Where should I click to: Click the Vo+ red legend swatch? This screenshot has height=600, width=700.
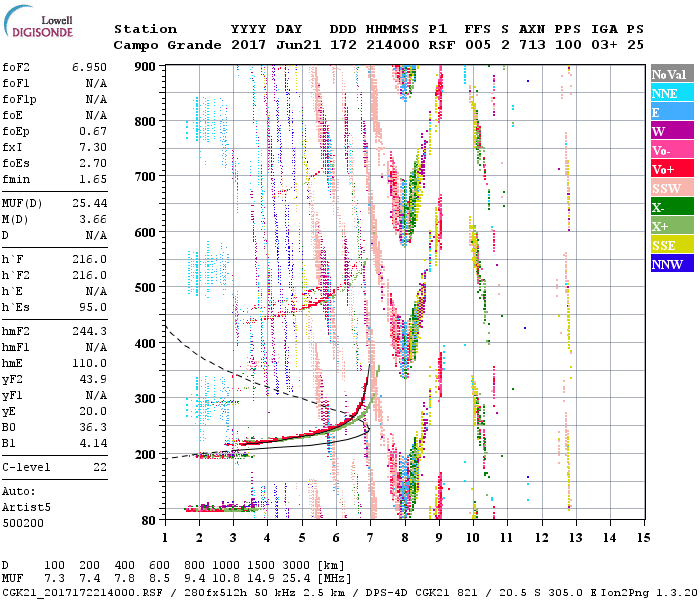click(x=672, y=169)
